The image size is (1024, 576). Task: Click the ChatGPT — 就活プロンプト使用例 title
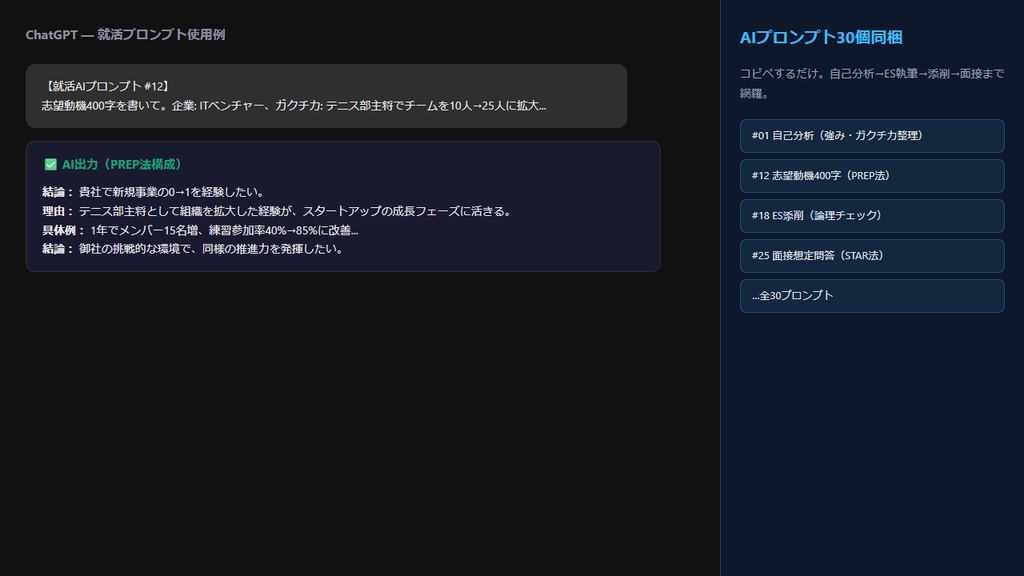(x=125, y=35)
